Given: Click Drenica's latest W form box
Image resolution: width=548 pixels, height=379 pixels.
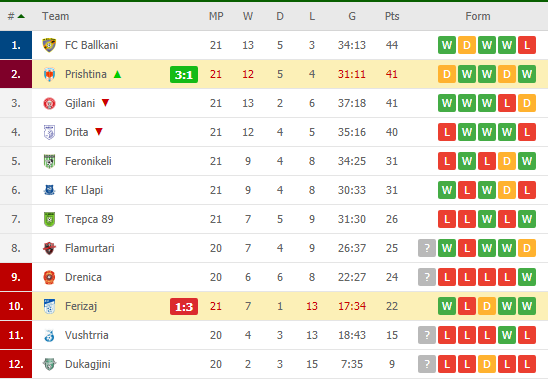Looking at the screenshot, I should pos(527,277).
